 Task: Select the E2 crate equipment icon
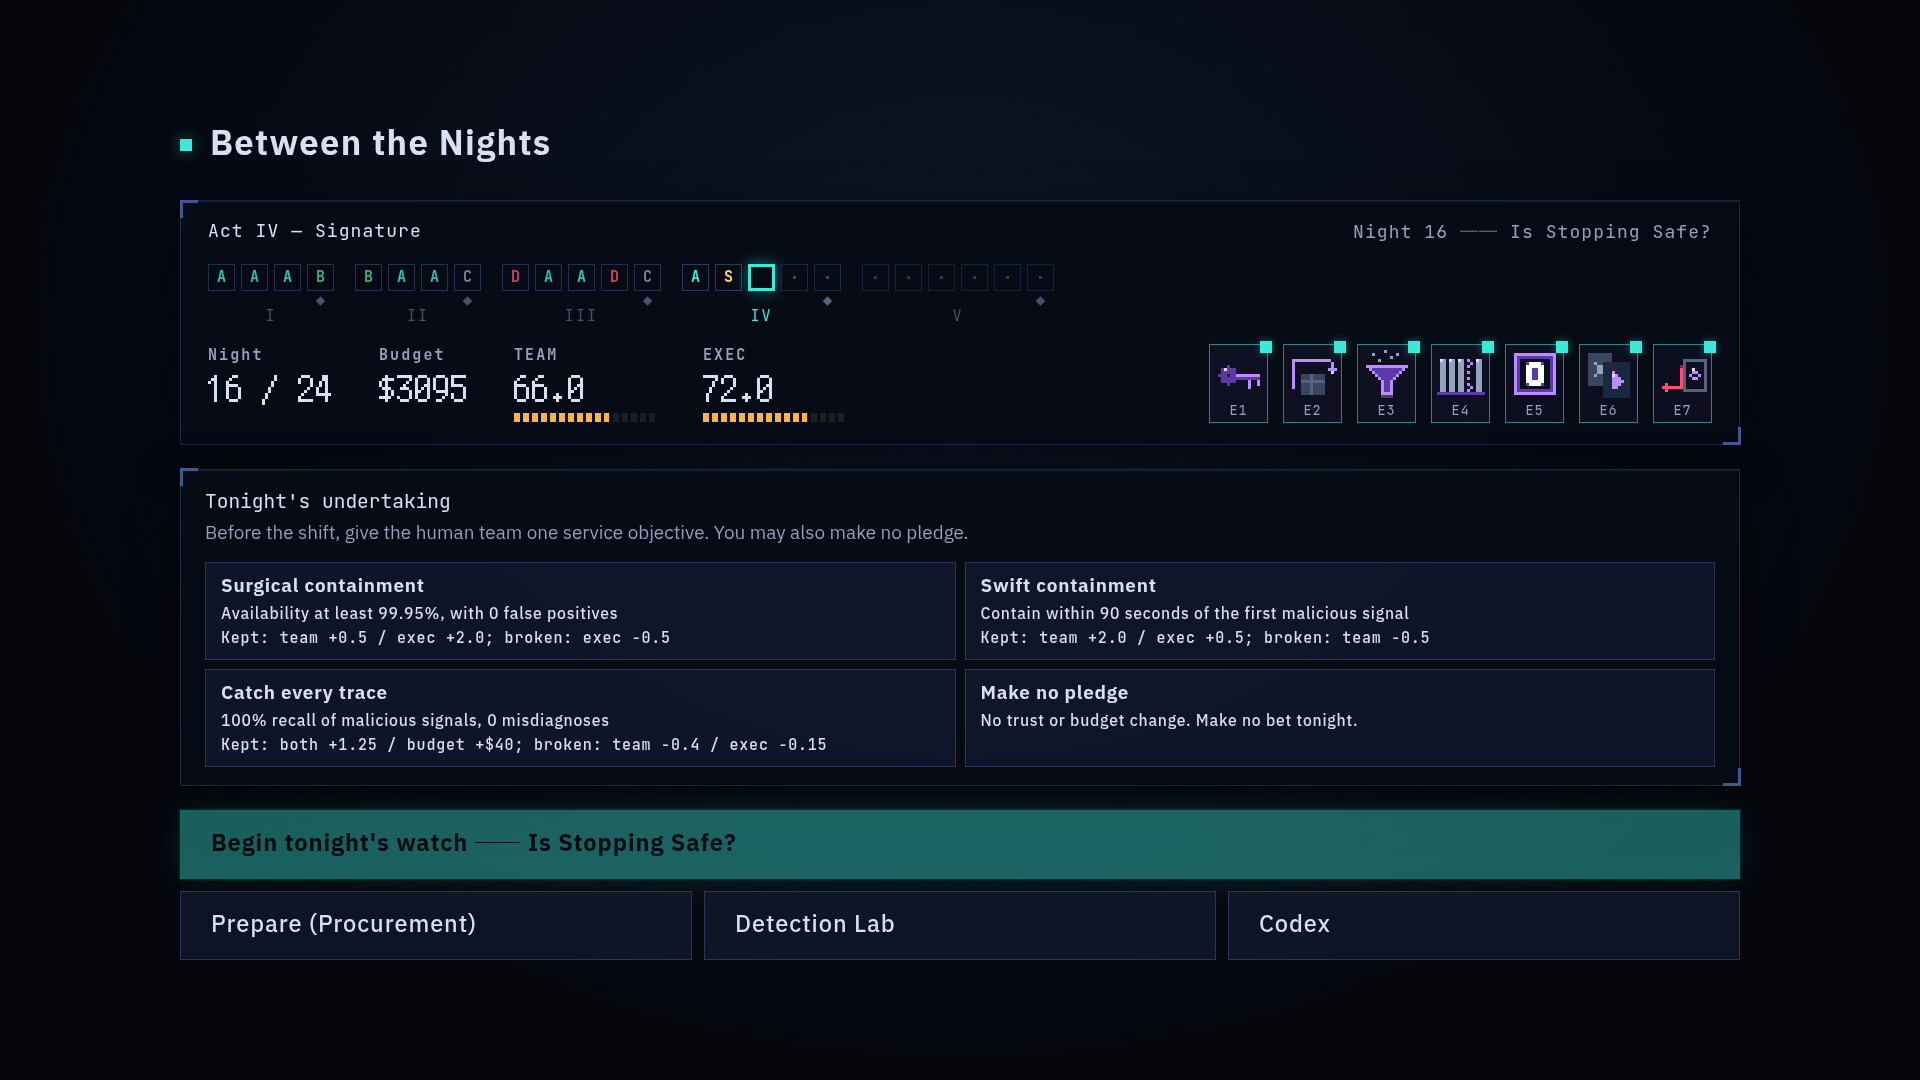[x=1312, y=383]
